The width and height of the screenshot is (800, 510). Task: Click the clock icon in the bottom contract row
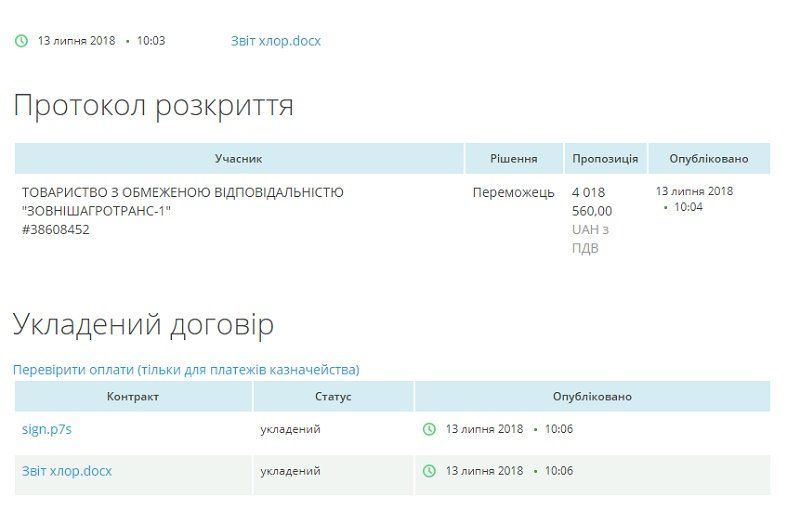pos(430,471)
